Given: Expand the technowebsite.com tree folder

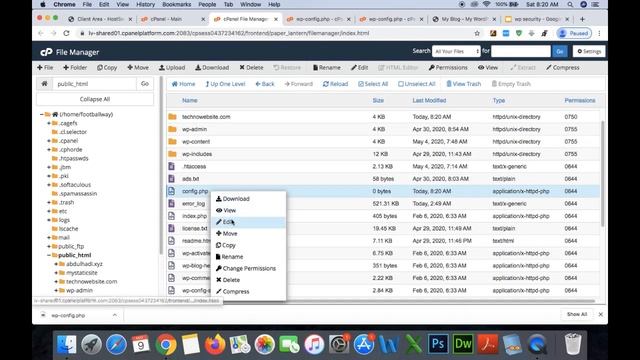Looking at the screenshot, I should tap(56, 282).
